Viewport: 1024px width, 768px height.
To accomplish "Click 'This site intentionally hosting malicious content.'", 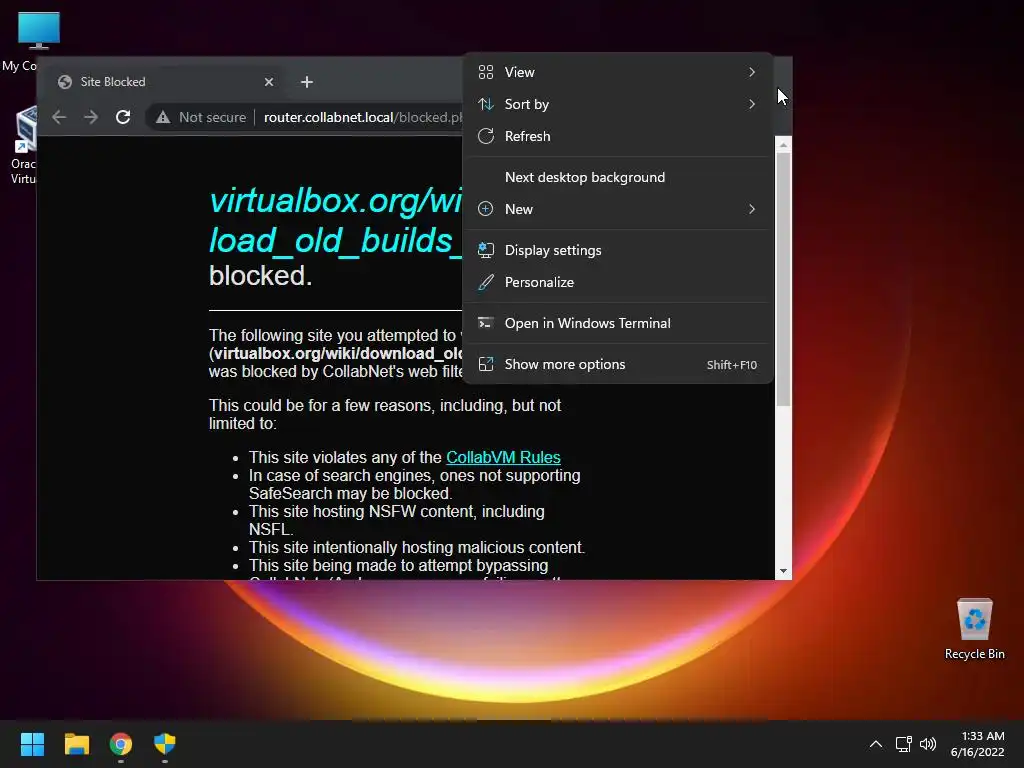I will [417, 547].
